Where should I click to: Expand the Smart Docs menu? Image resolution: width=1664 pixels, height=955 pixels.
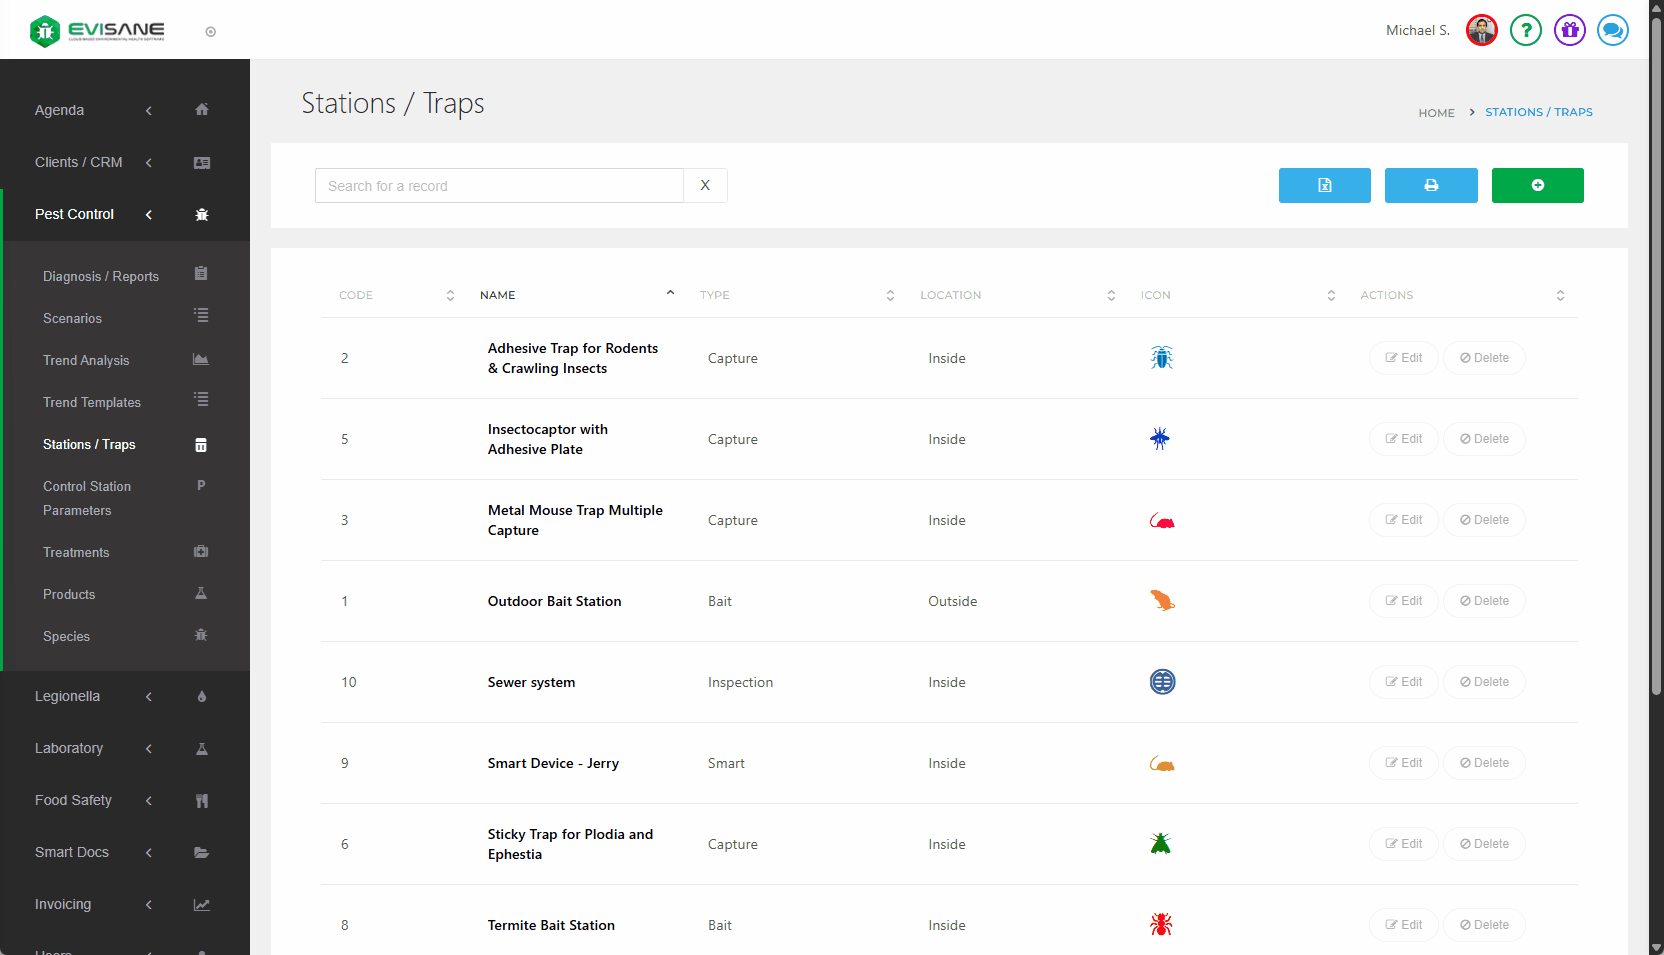click(125, 852)
